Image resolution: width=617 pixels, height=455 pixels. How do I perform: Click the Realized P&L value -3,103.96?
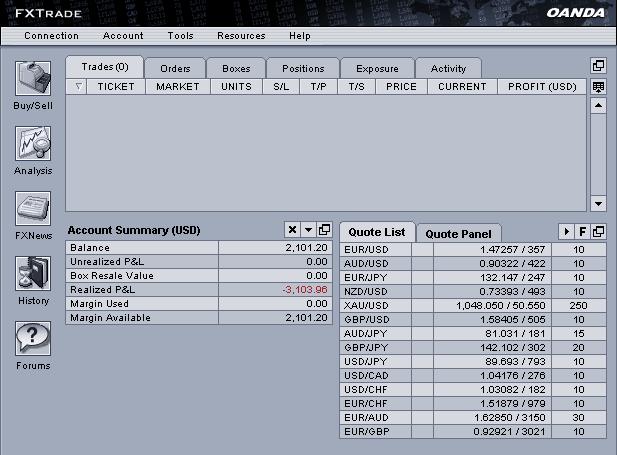click(x=305, y=290)
